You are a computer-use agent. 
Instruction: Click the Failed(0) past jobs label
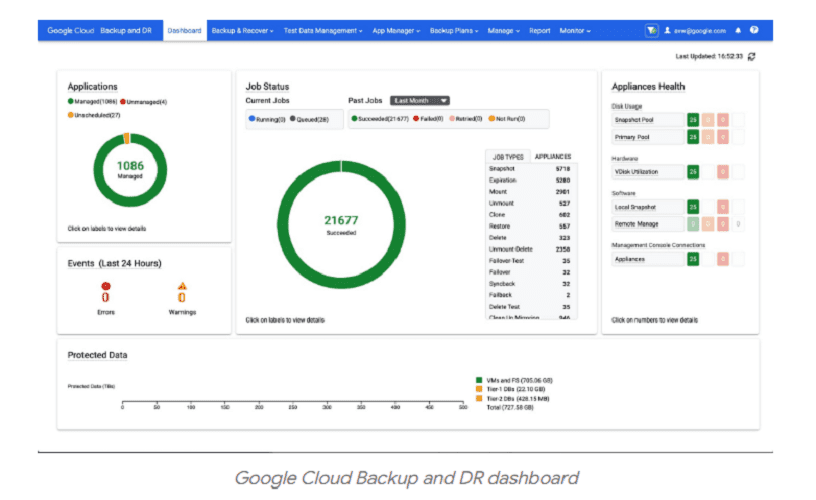[x=428, y=119]
